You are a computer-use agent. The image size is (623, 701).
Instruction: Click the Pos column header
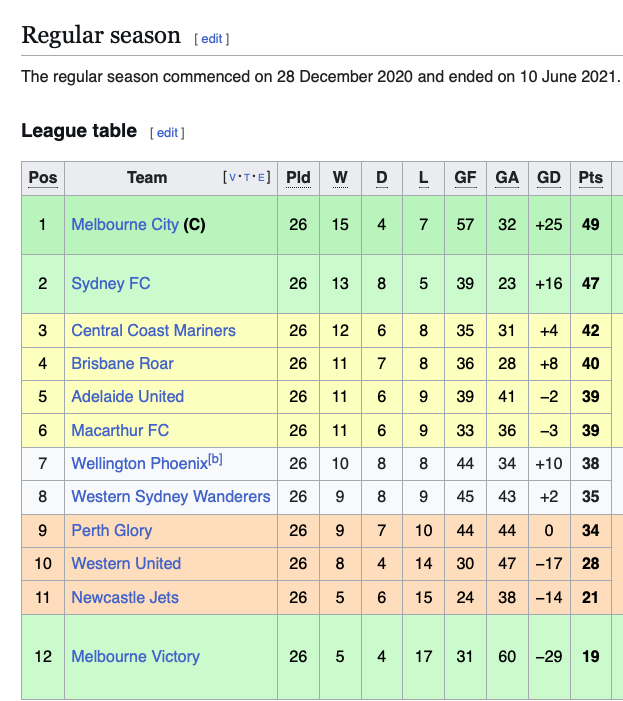[x=43, y=178]
